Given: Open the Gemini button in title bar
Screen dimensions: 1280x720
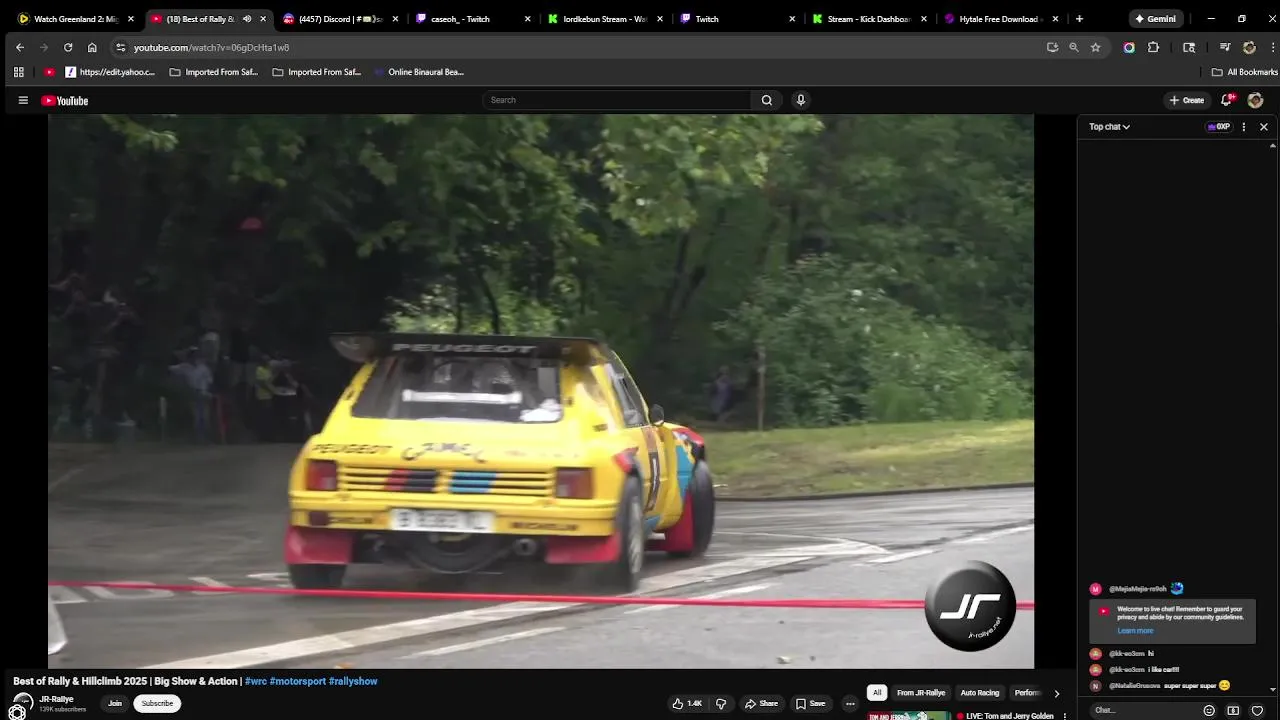Looking at the screenshot, I should 1155,19.
